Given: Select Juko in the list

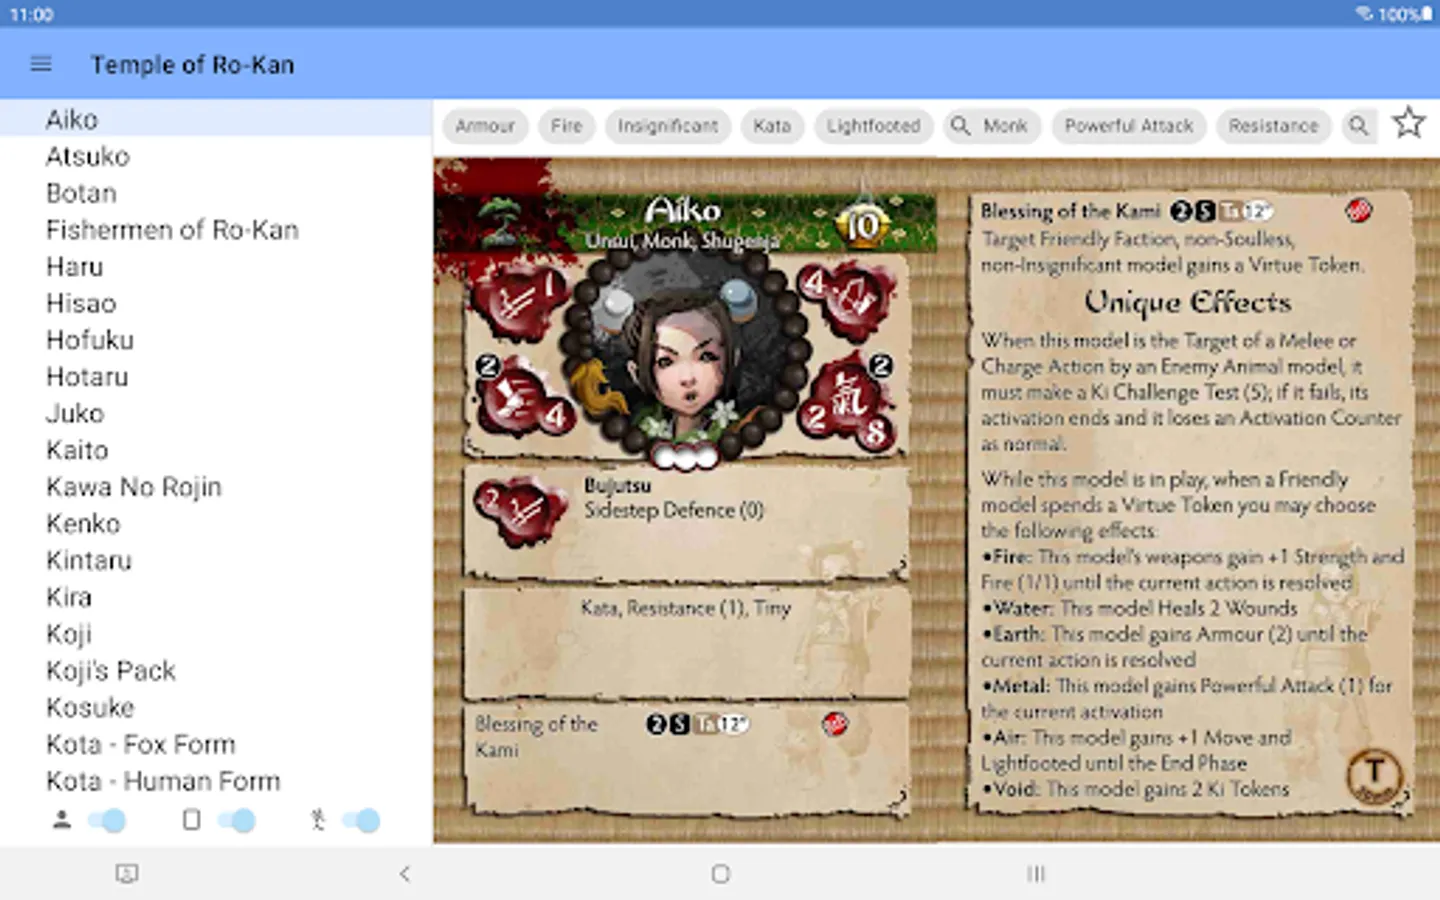Looking at the screenshot, I should tap(216, 413).
